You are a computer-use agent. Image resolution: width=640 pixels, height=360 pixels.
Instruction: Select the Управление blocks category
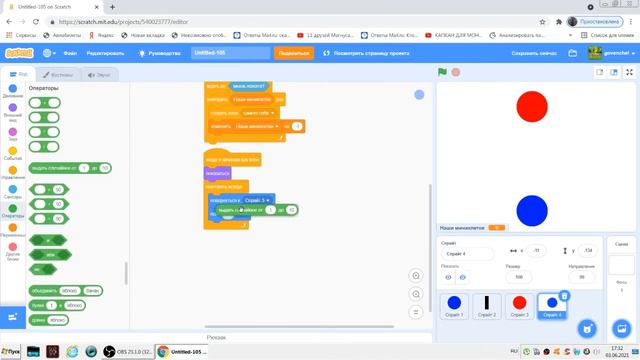pyautogui.click(x=13, y=173)
